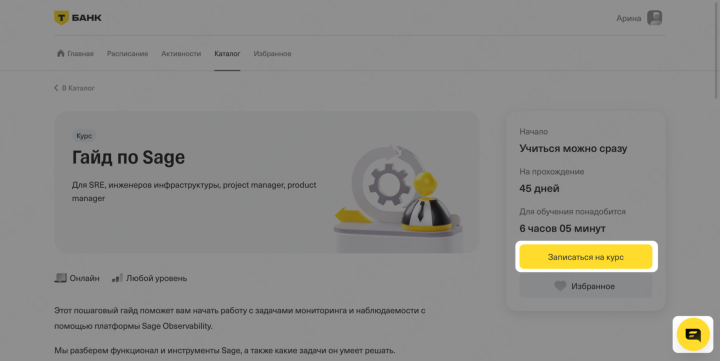Click the back chevron before В Каталог
The image size is (720, 361).
tap(56, 88)
